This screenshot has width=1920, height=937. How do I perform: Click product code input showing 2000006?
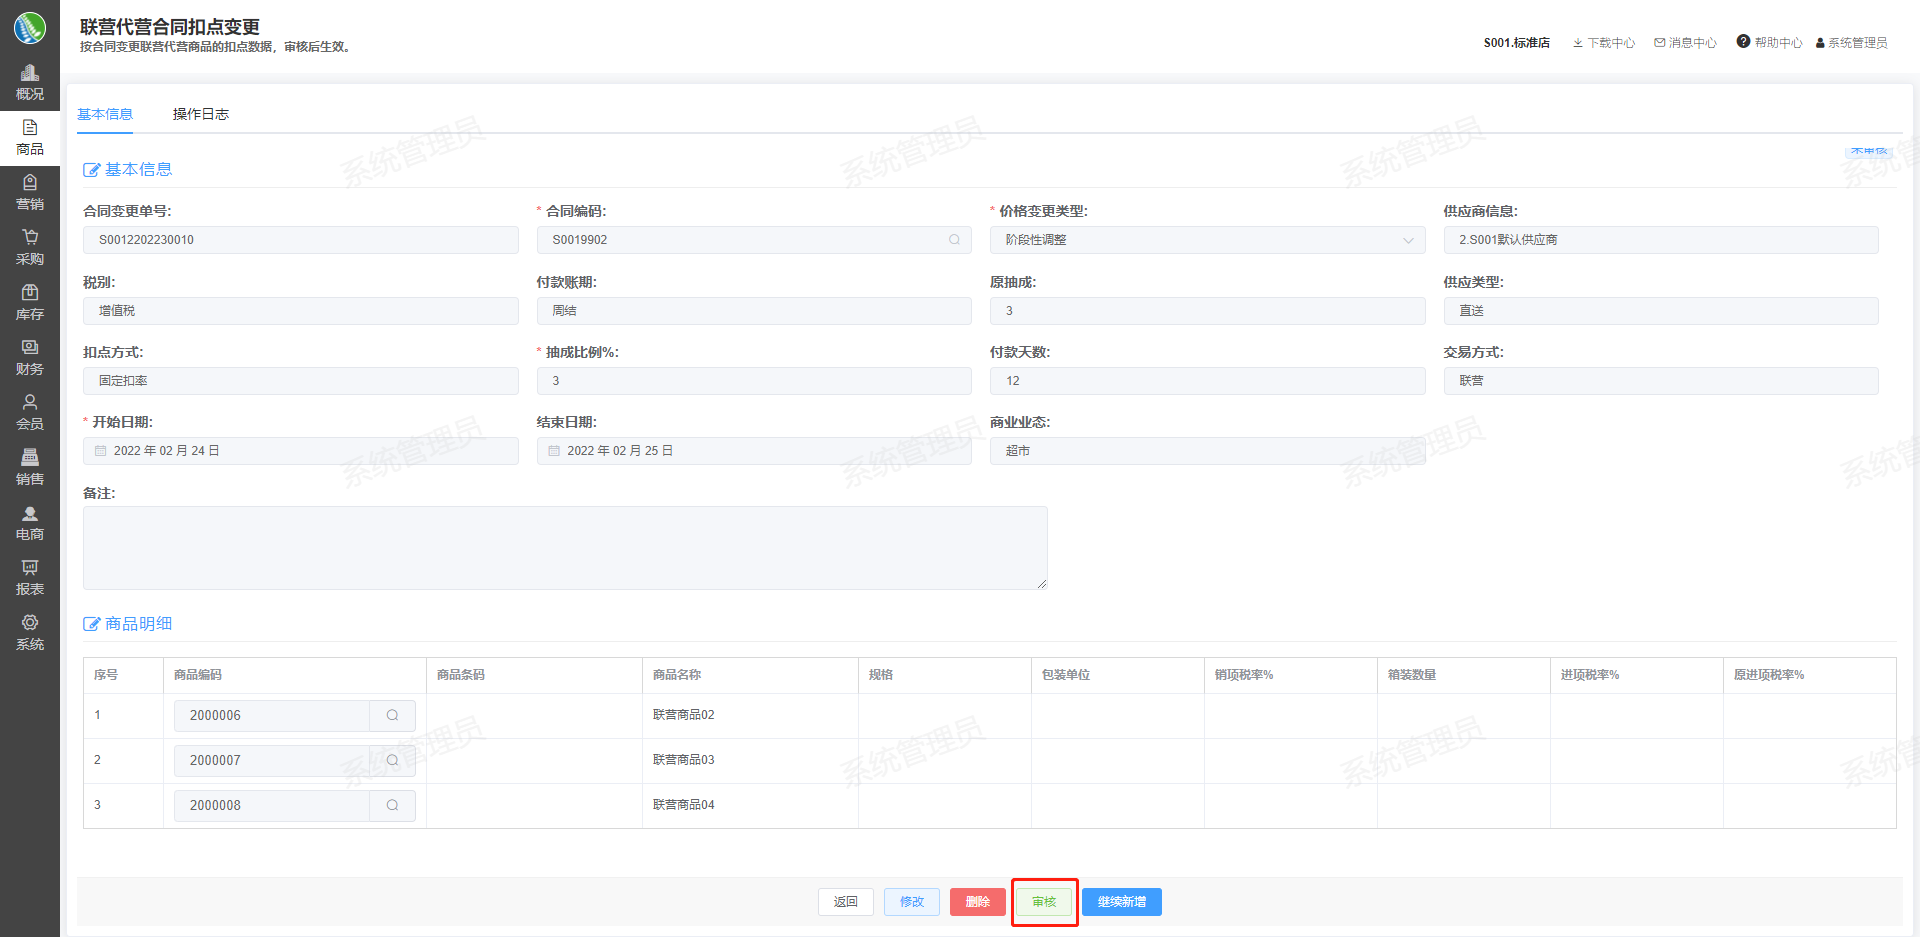pyautogui.click(x=272, y=715)
